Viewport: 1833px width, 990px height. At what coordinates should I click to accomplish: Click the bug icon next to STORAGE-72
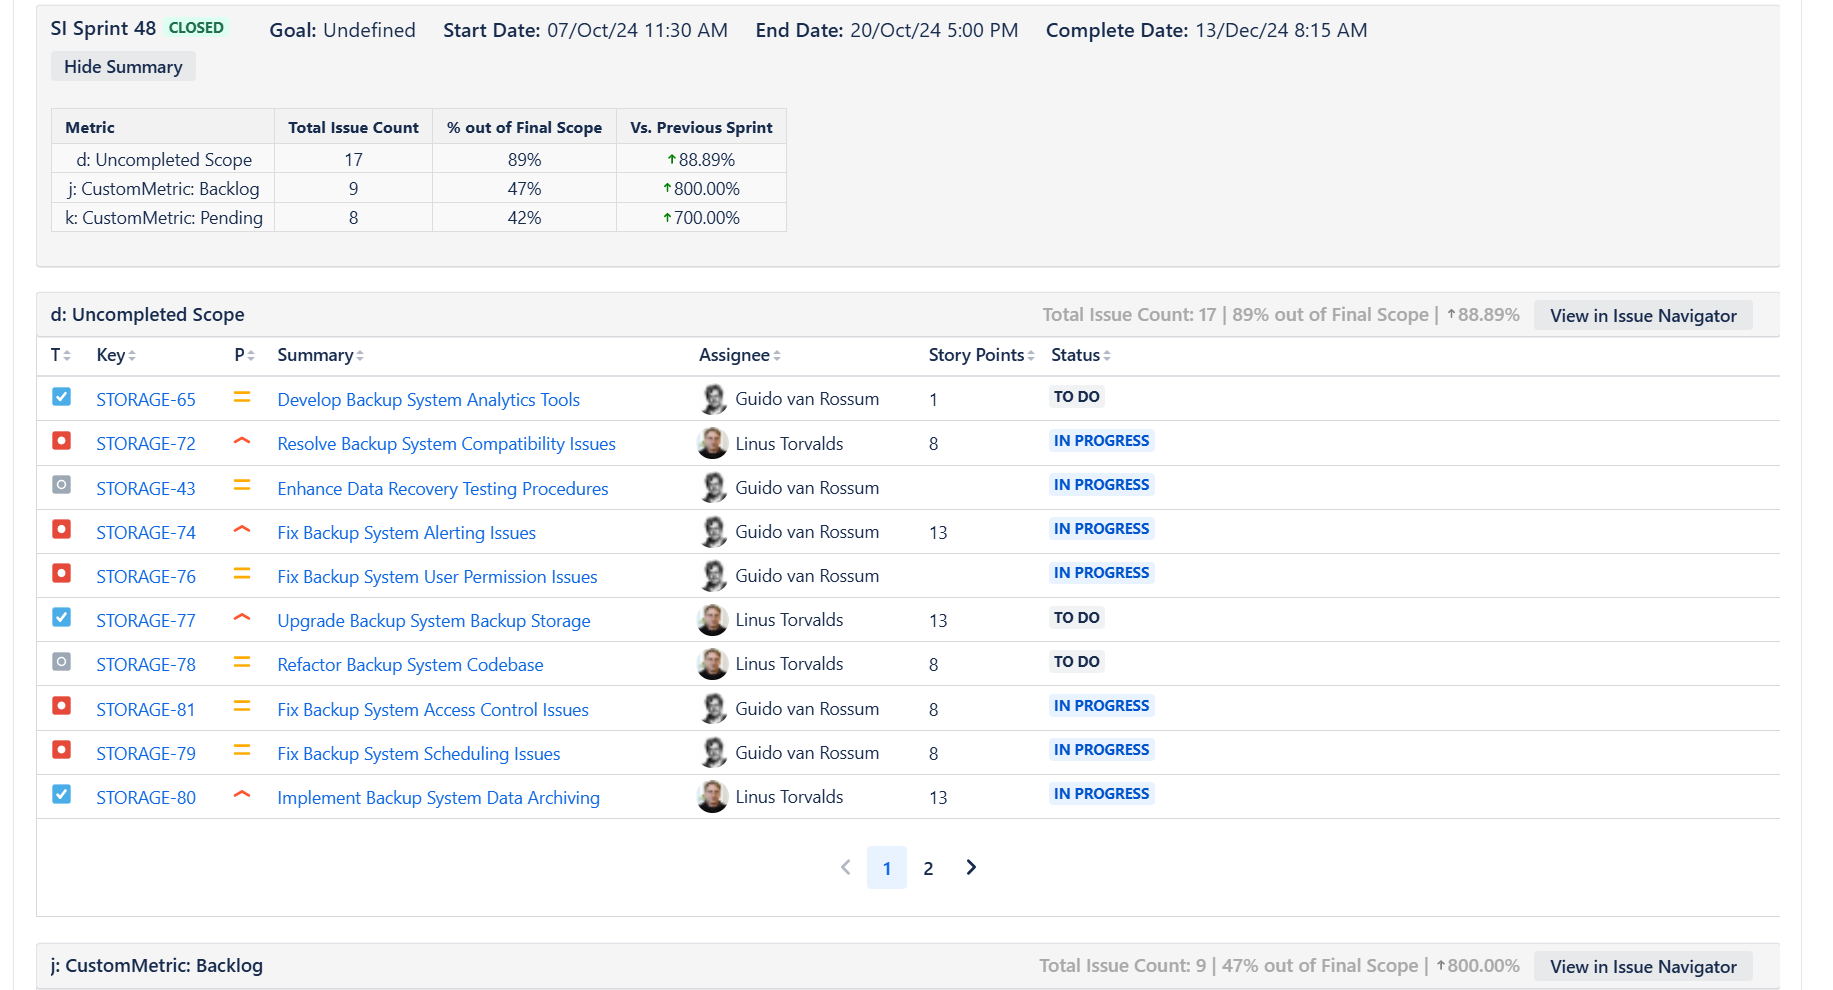pos(61,441)
